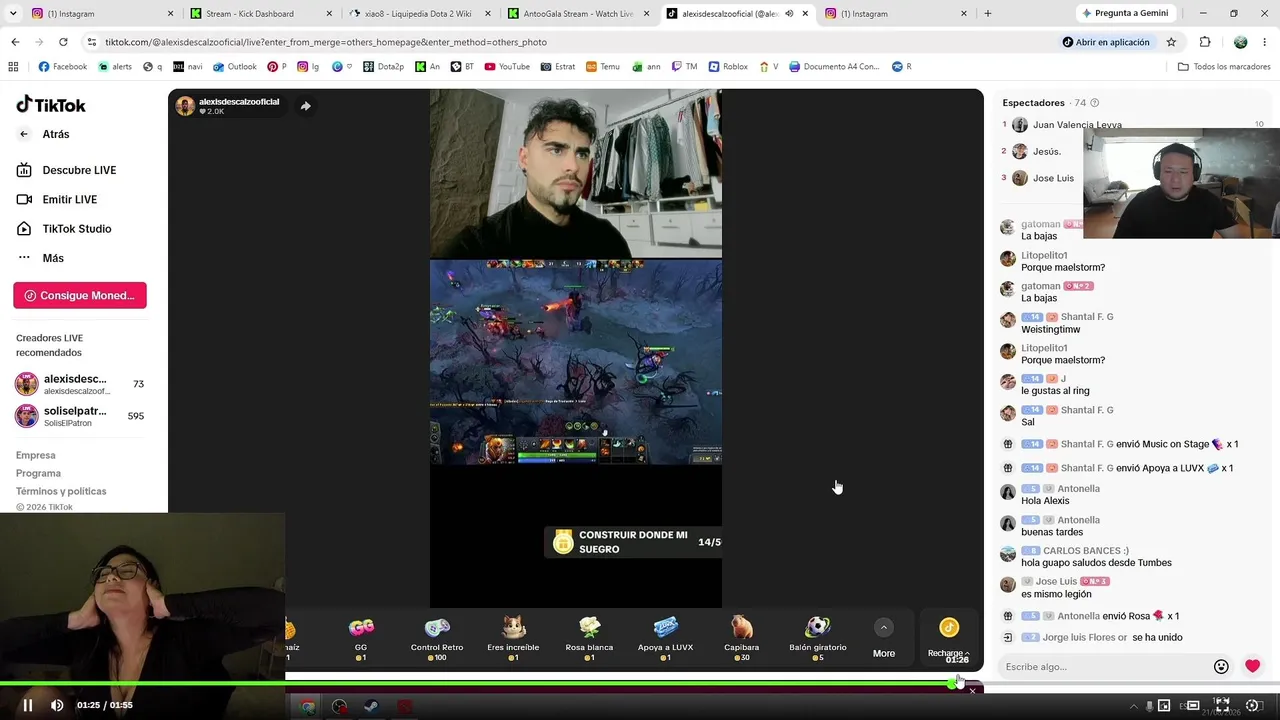
Task: Send the Rosa blanca gift
Action: 589,637
